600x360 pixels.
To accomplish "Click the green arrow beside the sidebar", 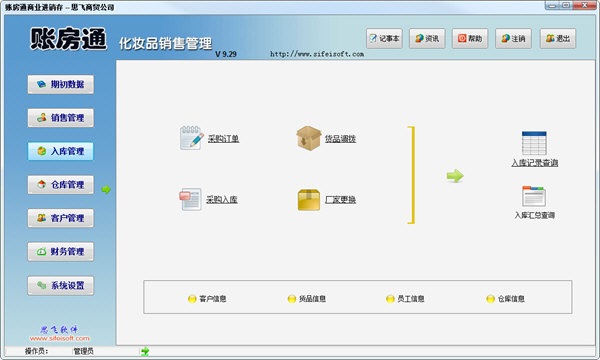I will (x=106, y=189).
